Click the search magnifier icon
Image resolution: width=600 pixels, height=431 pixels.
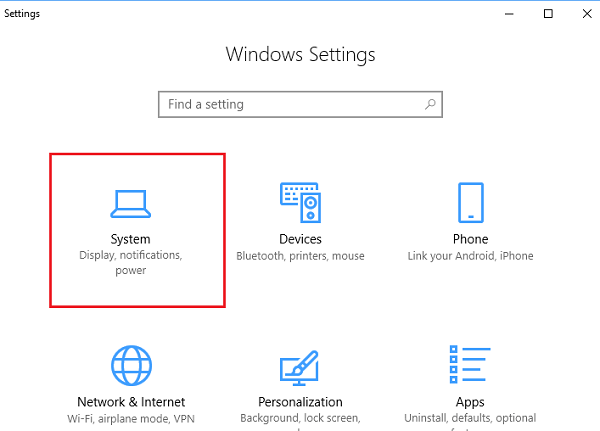click(x=430, y=104)
